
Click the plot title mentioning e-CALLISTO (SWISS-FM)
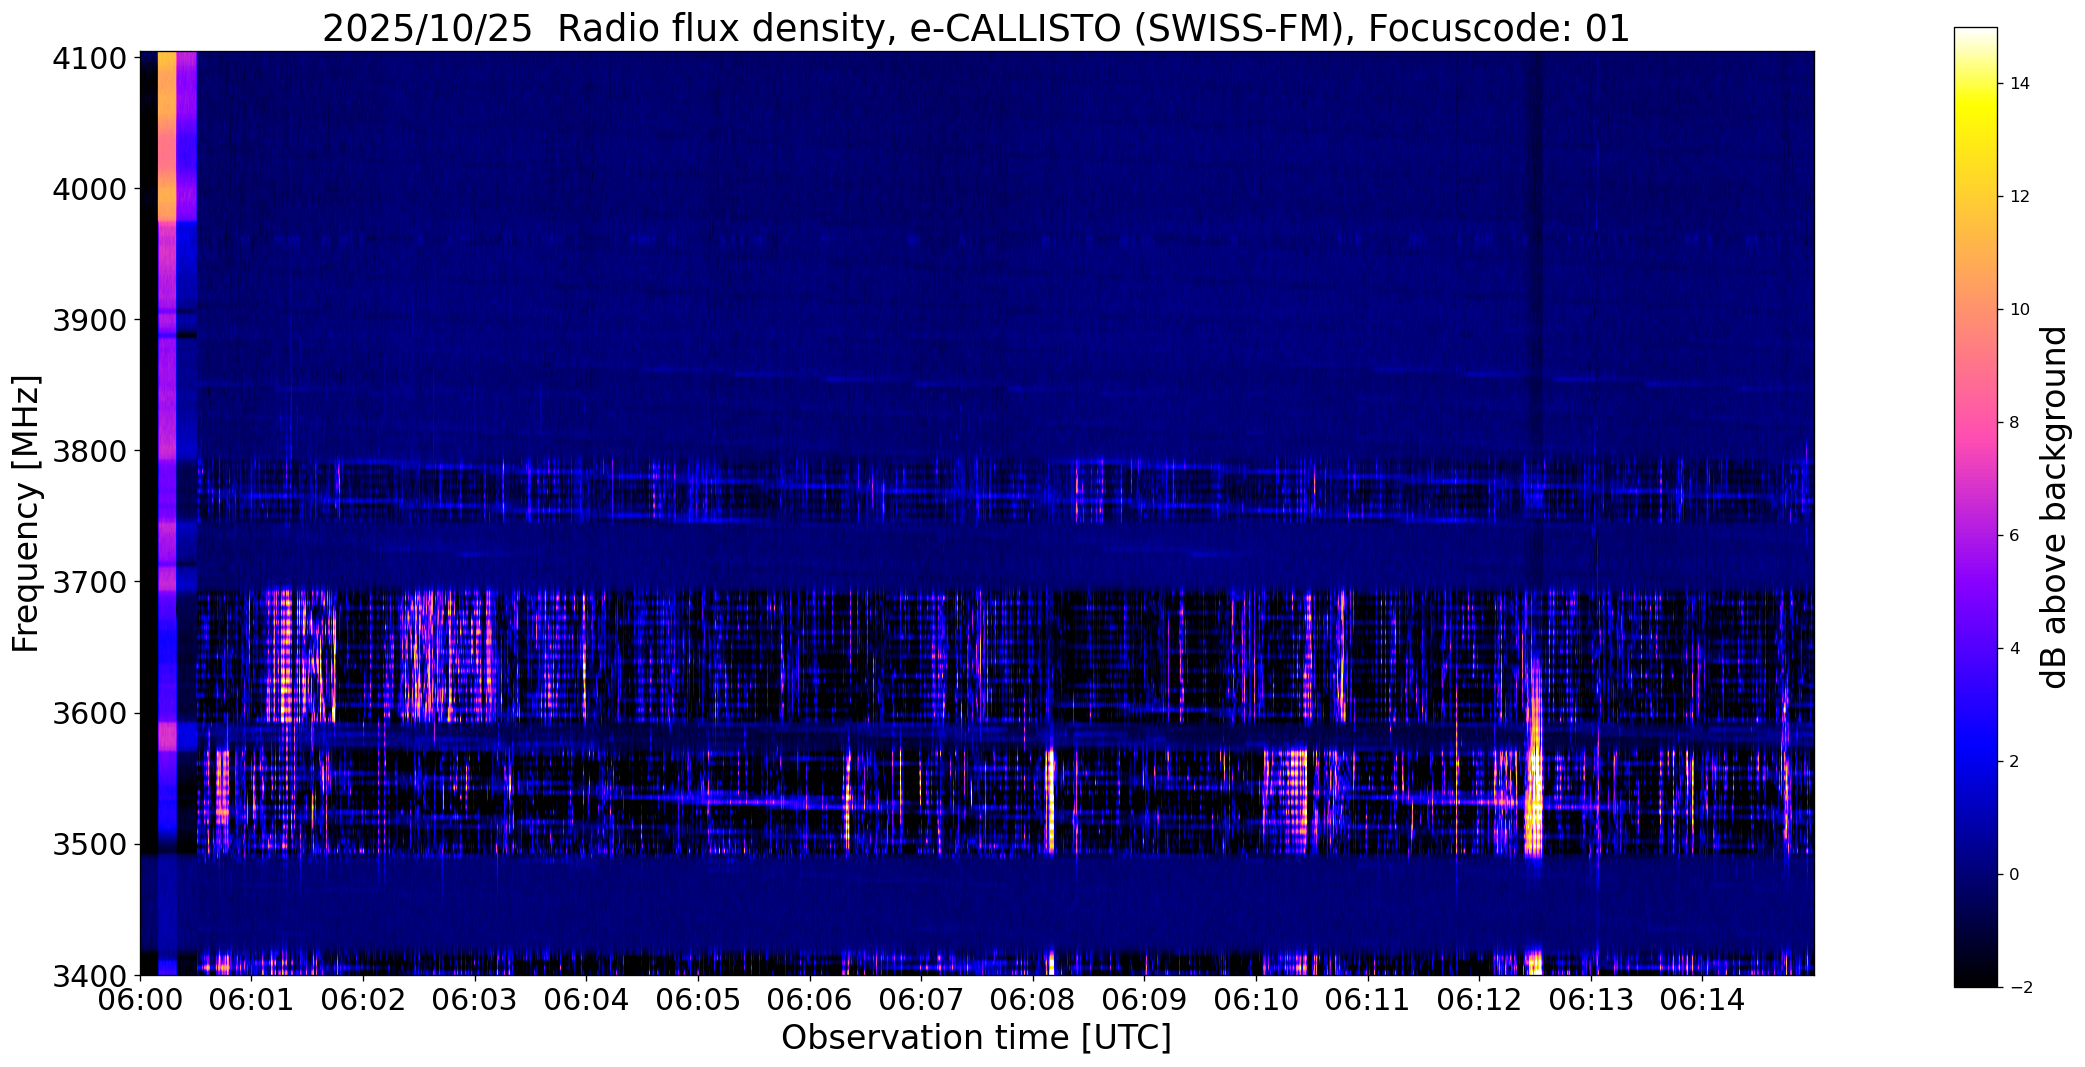(976, 28)
